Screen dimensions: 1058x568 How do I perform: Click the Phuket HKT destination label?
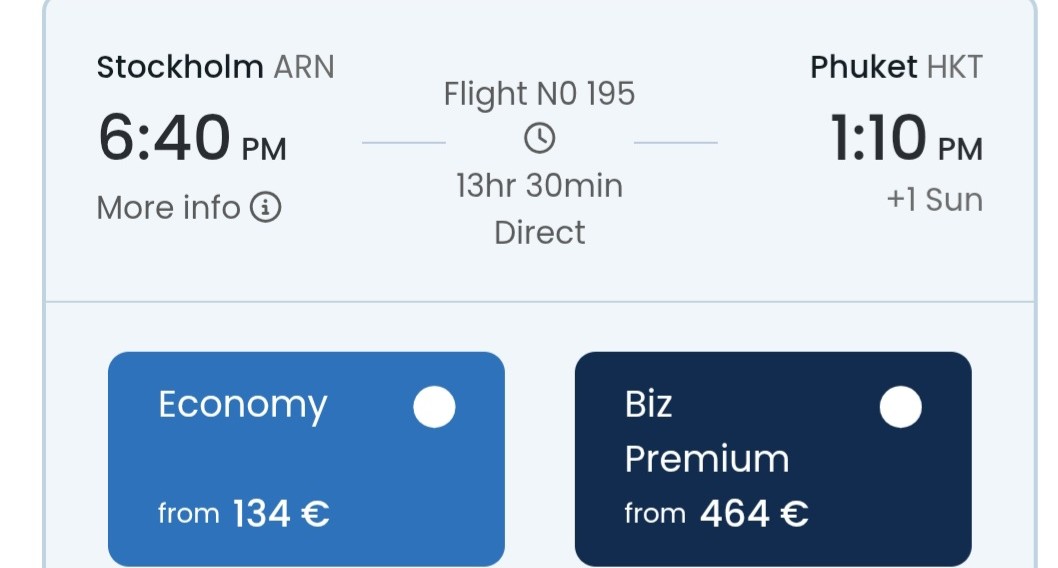point(896,67)
